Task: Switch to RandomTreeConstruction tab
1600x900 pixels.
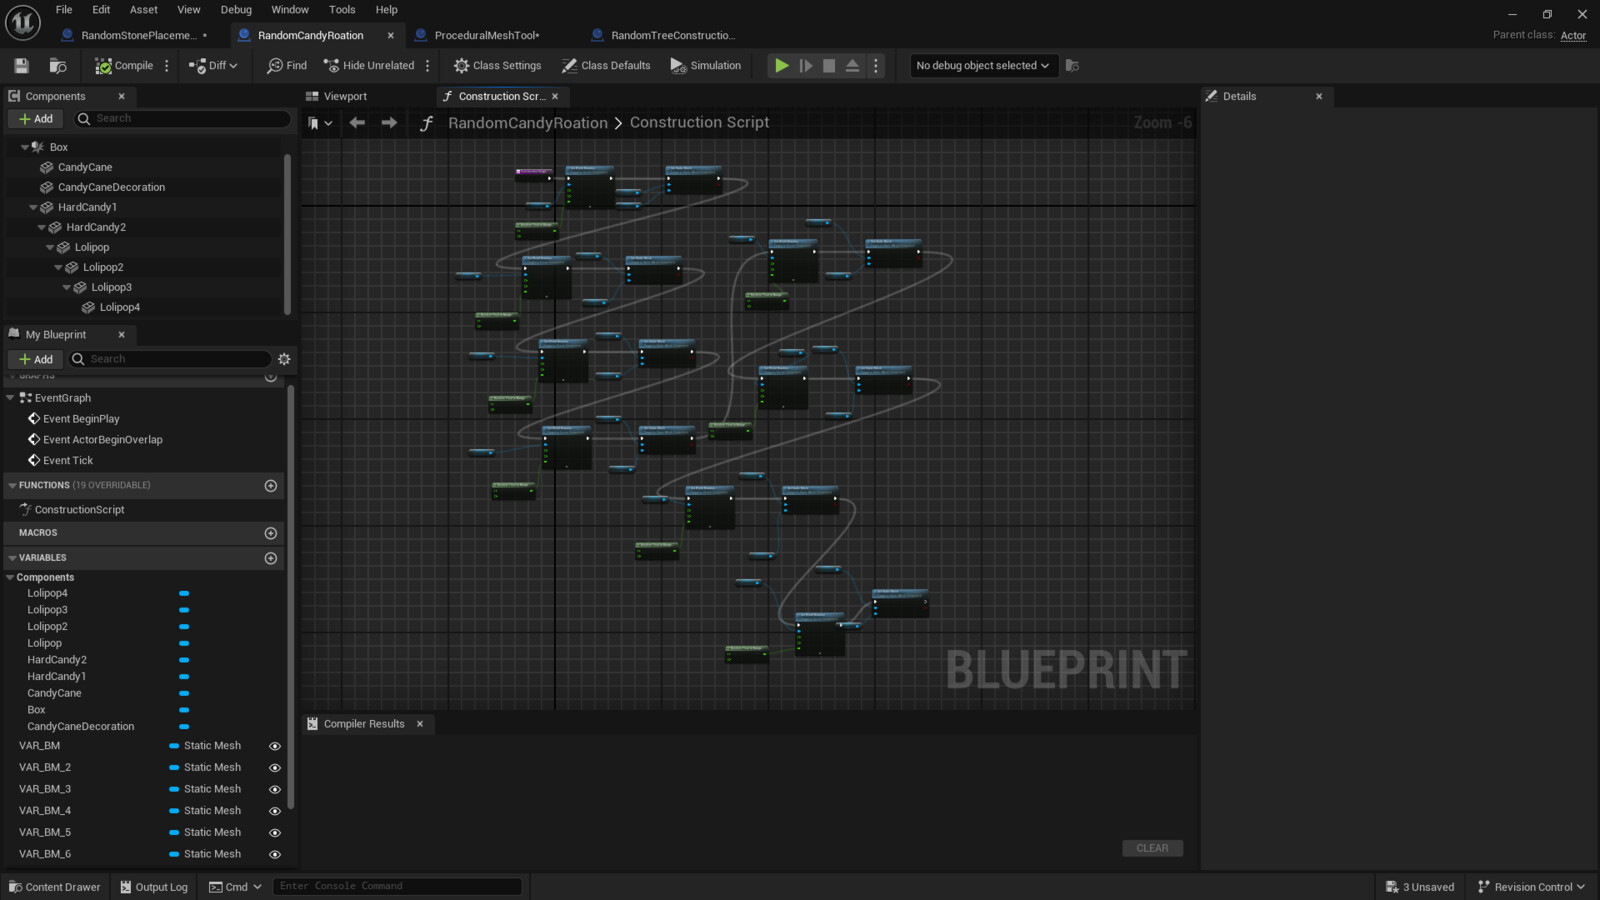Action: tap(672, 35)
